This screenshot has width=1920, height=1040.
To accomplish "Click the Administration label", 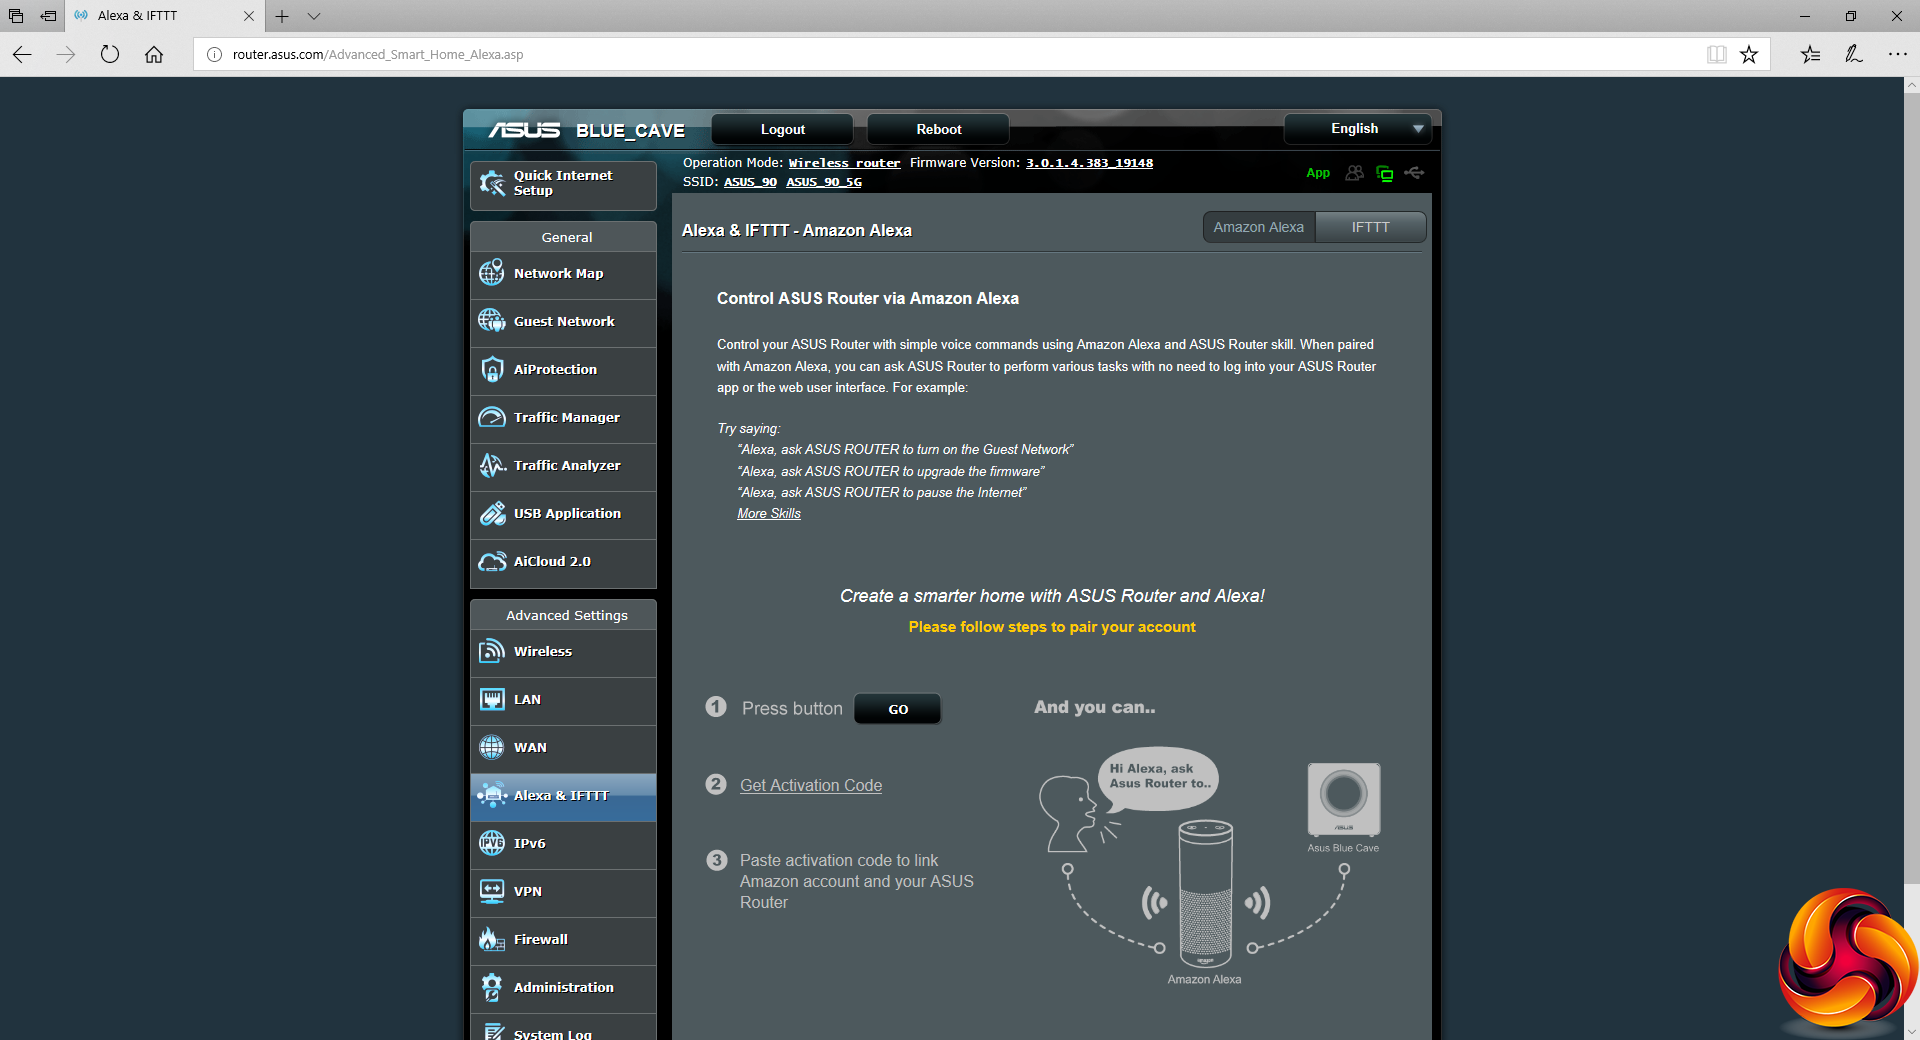I will click(563, 987).
